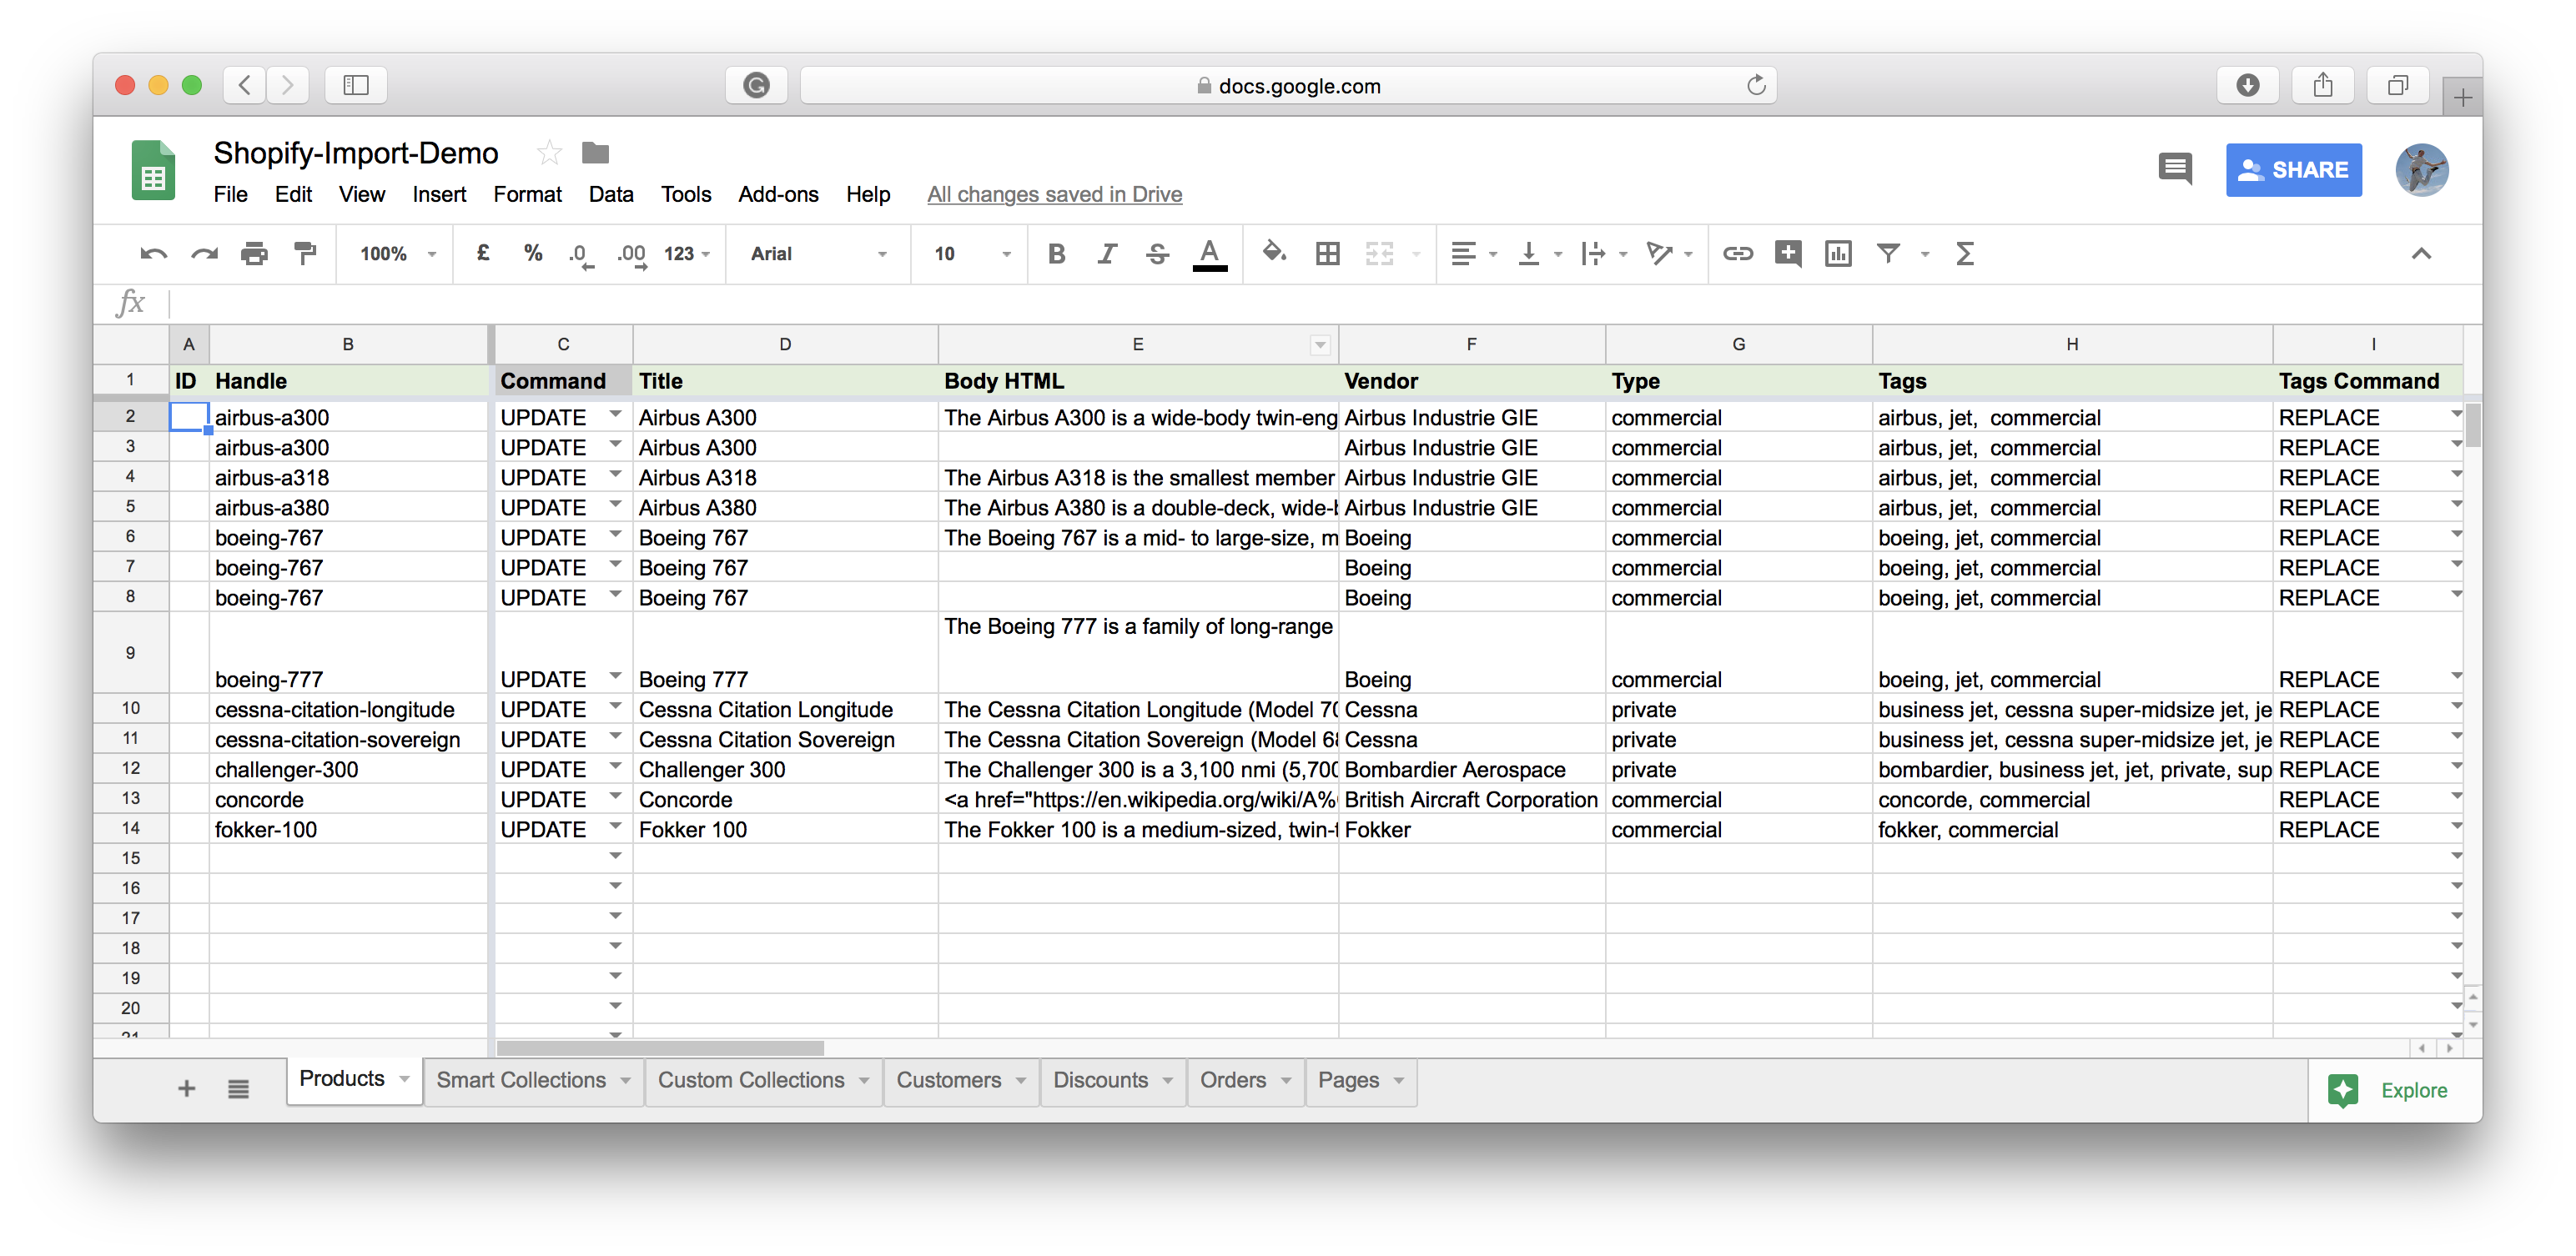Open the Add-ons menu
Screen dimensions: 2576x1256
pyautogui.click(x=778, y=194)
